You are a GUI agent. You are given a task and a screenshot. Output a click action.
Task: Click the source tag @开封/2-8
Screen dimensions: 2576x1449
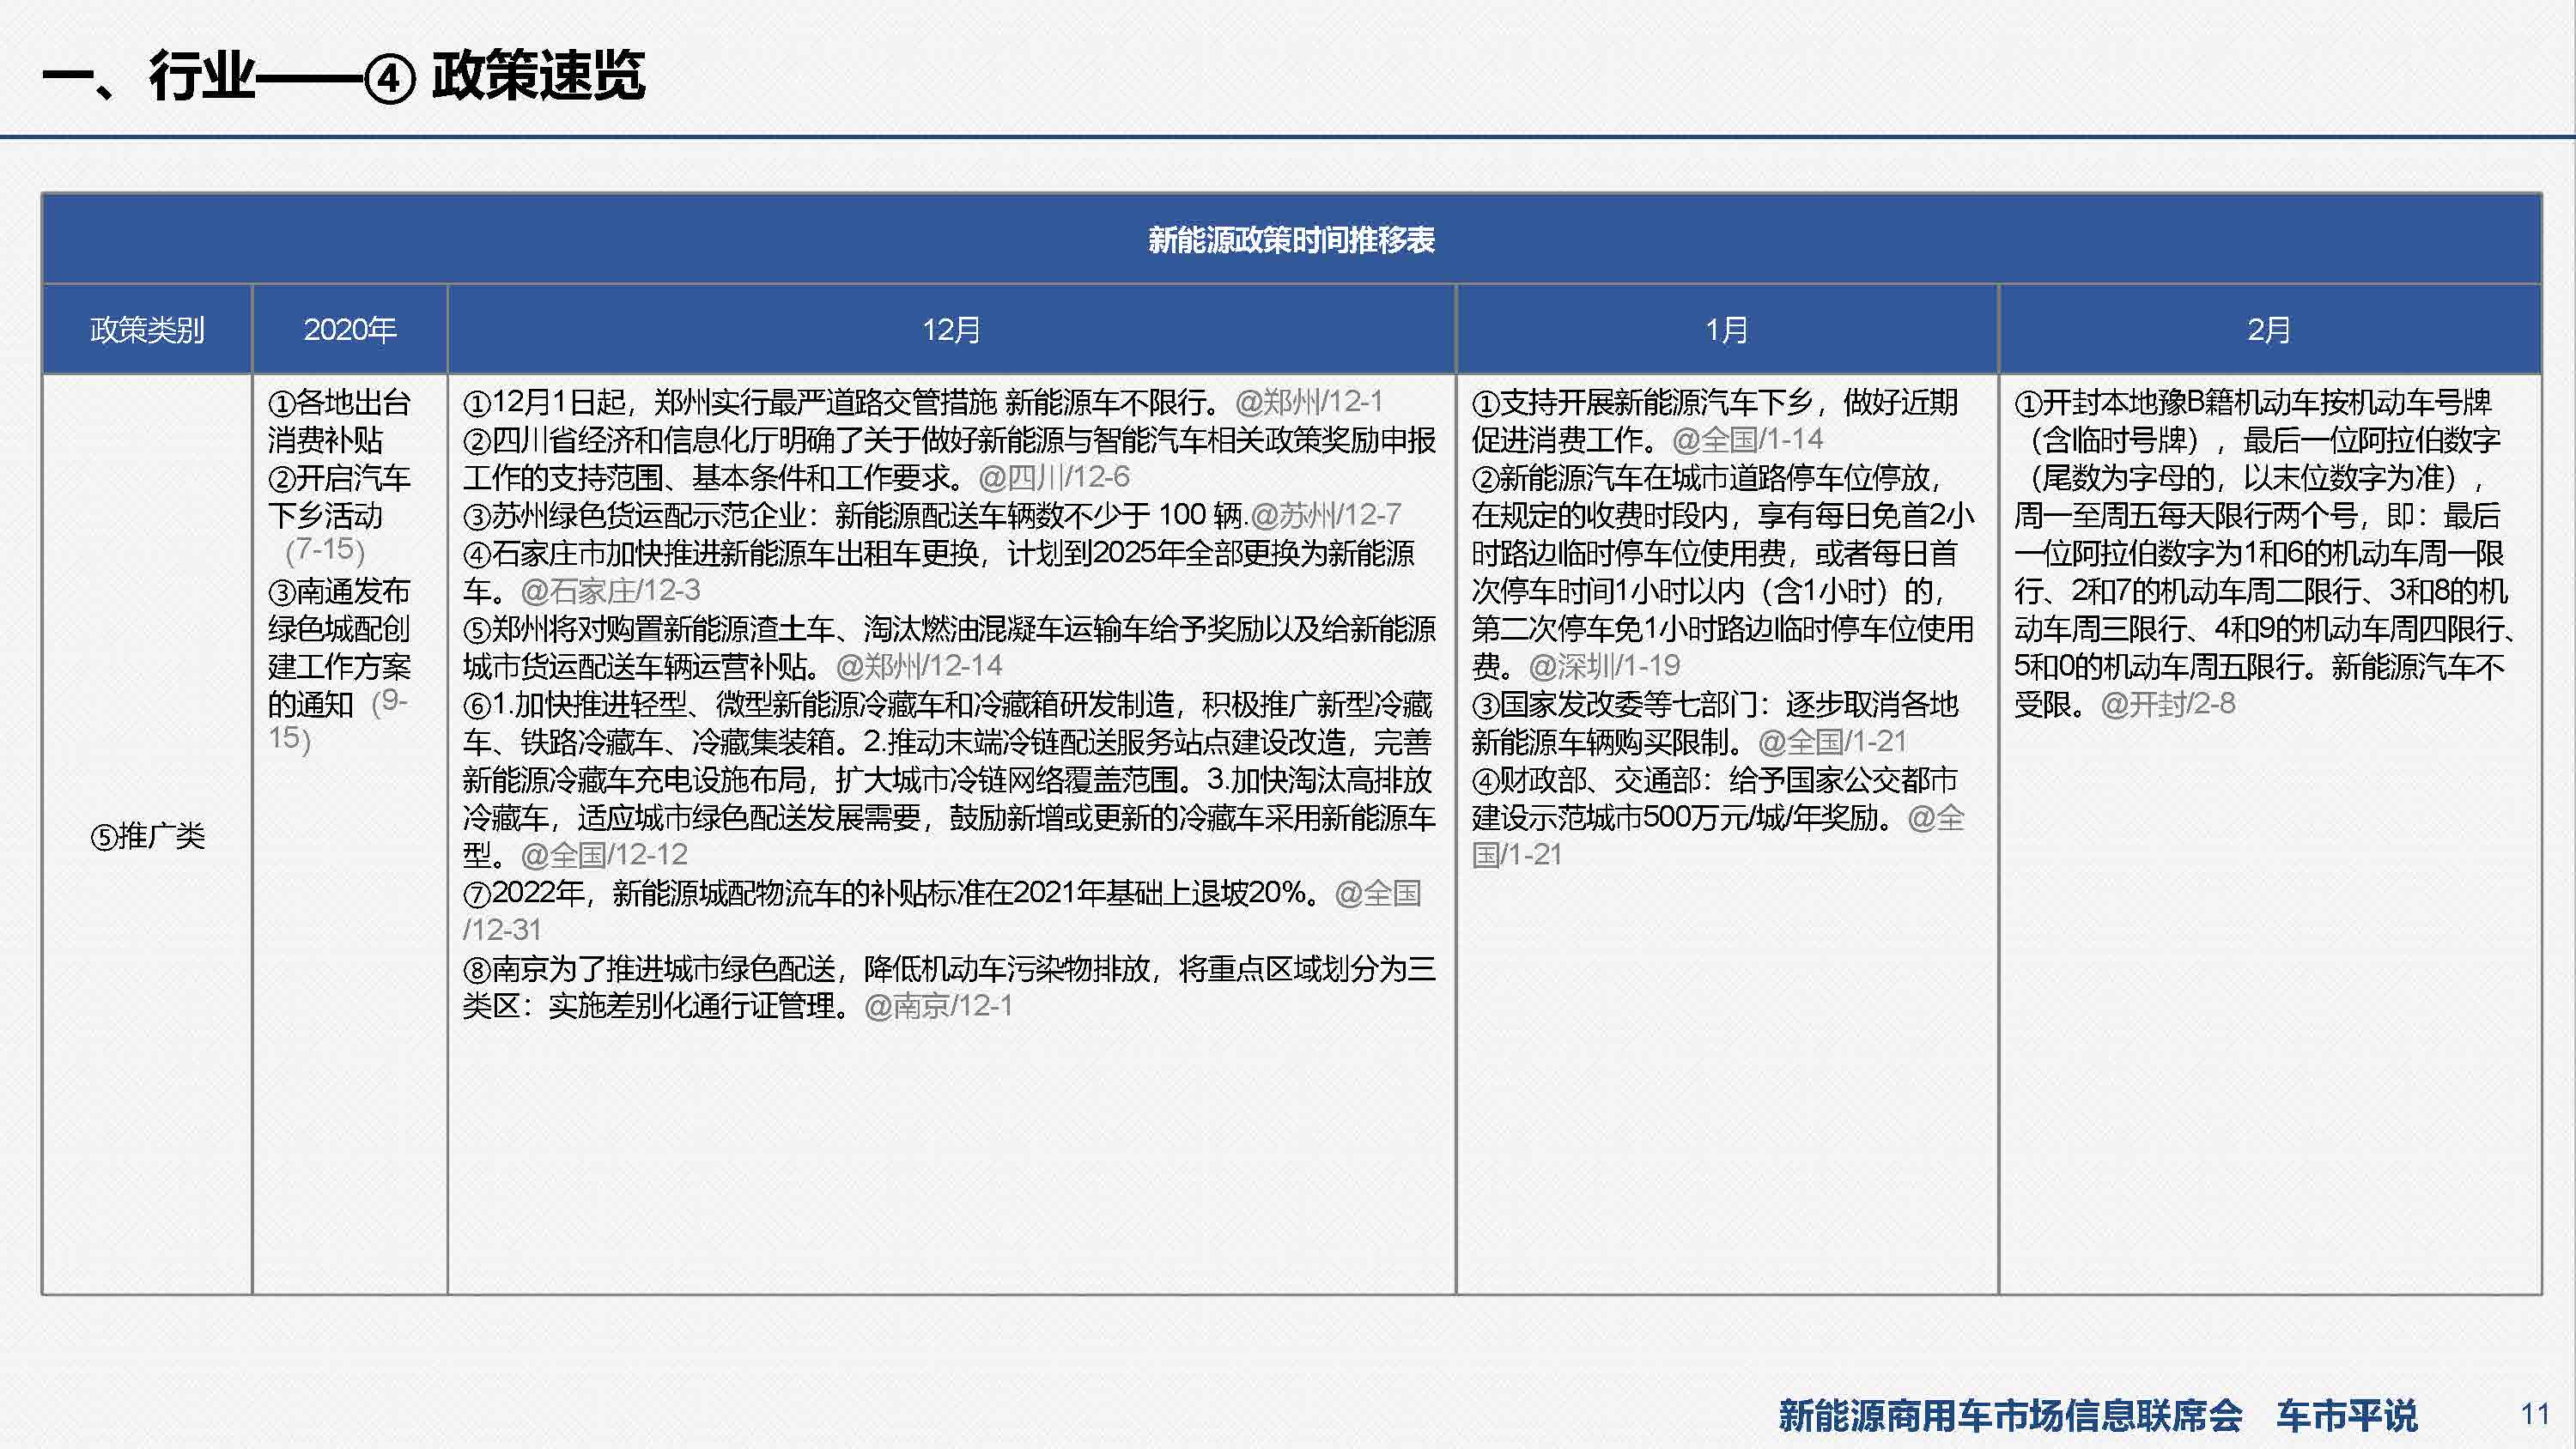2168,705
